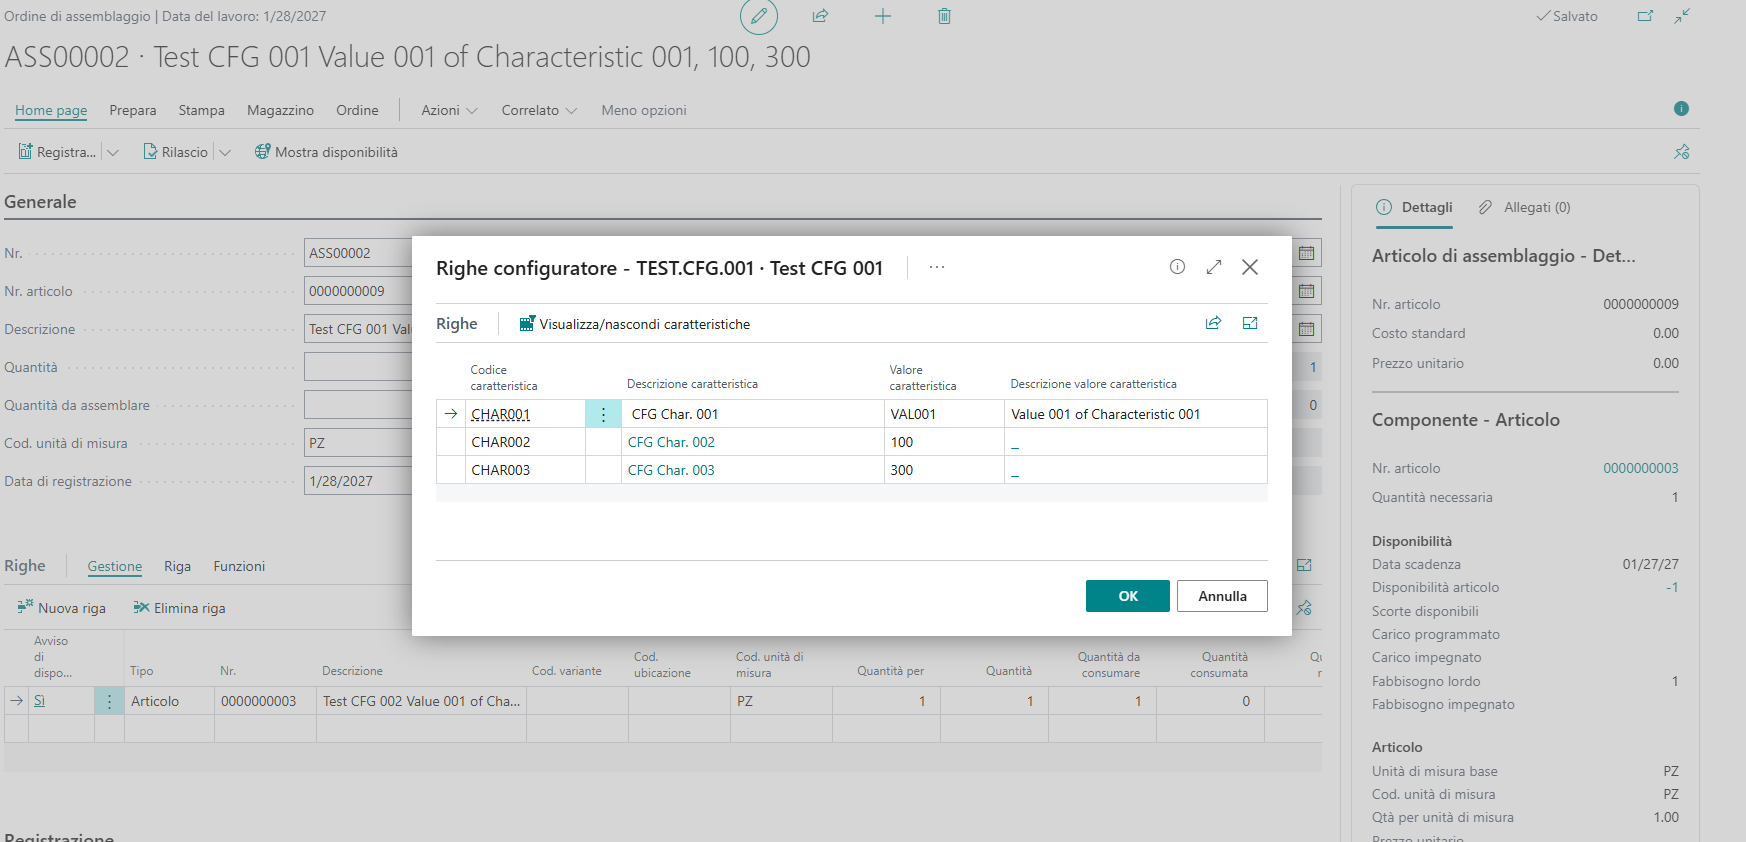Click the trash delete icon in header
The width and height of the screenshot is (1746, 842).
pos(944,16)
